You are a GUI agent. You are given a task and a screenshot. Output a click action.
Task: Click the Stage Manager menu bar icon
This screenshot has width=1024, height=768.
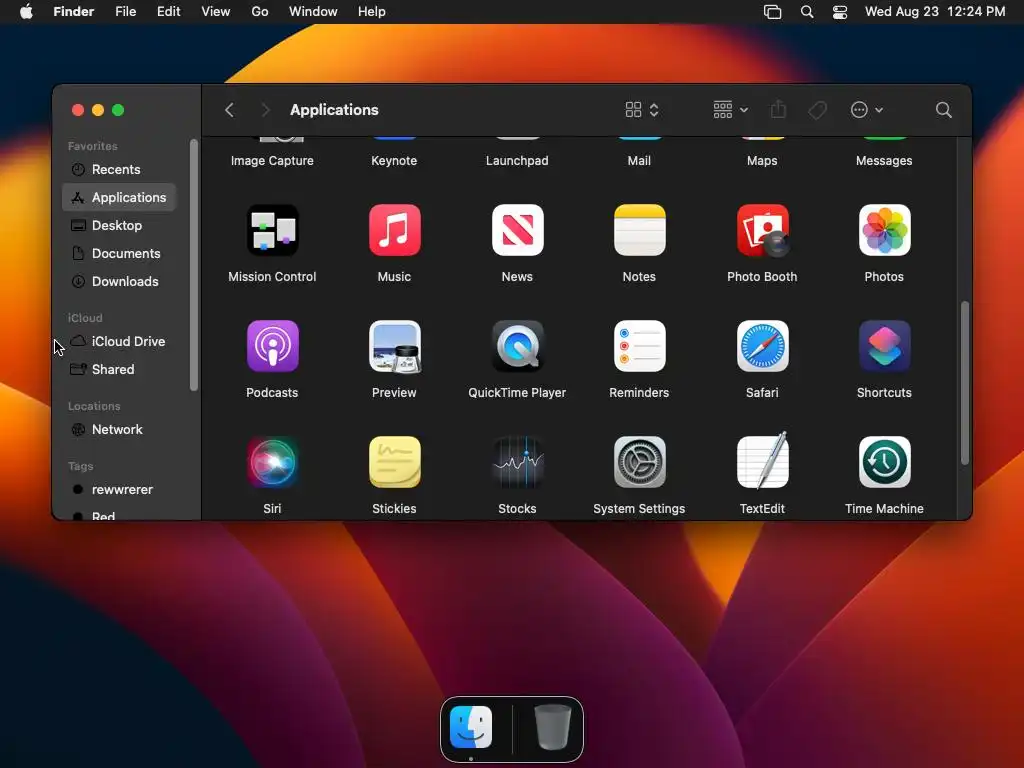(x=773, y=12)
